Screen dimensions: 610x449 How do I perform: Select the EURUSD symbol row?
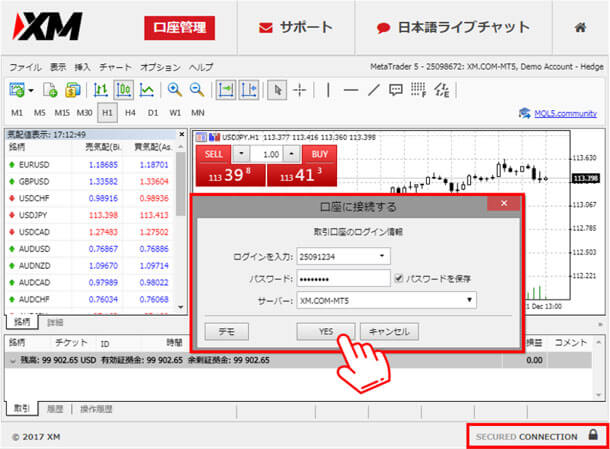click(x=90, y=165)
